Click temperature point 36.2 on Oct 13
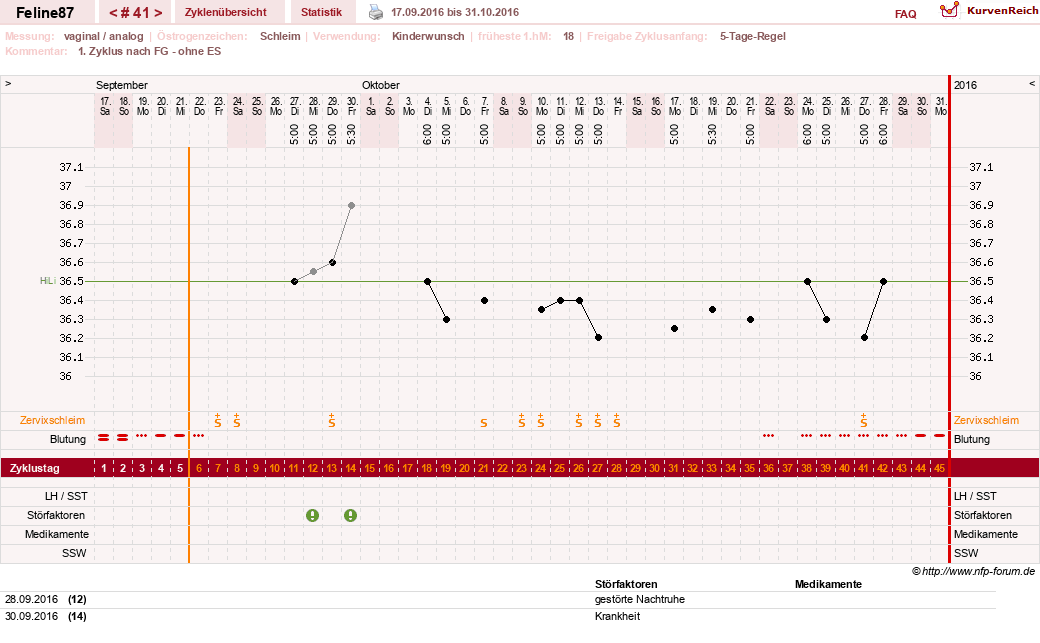1040x643 pixels. point(598,338)
